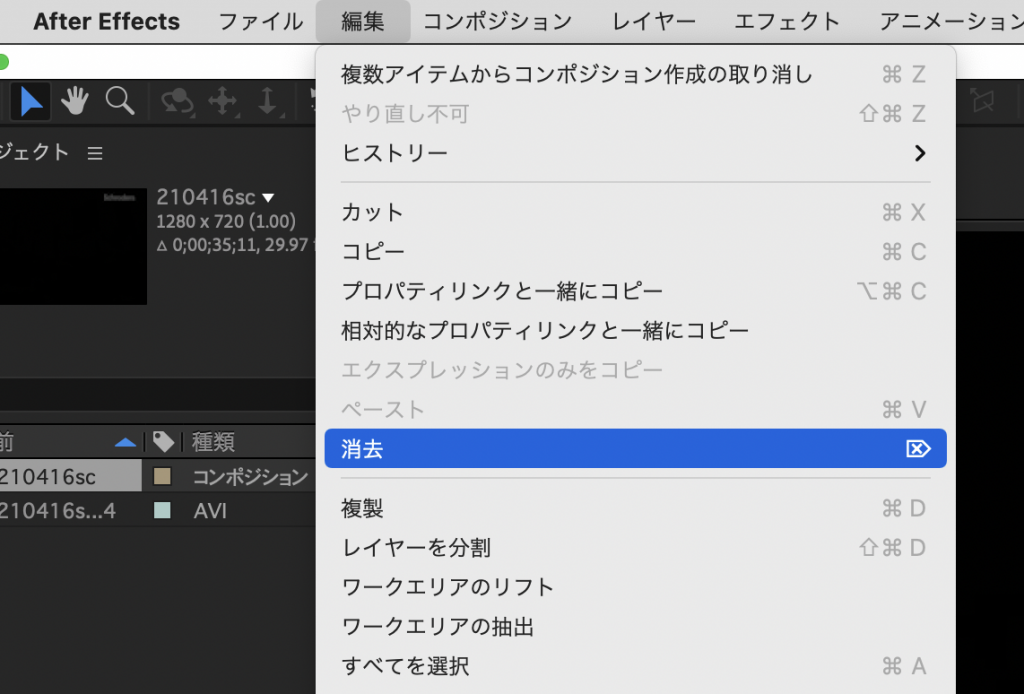Open the 210416sc name dropdown arrow

click(x=268, y=198)
